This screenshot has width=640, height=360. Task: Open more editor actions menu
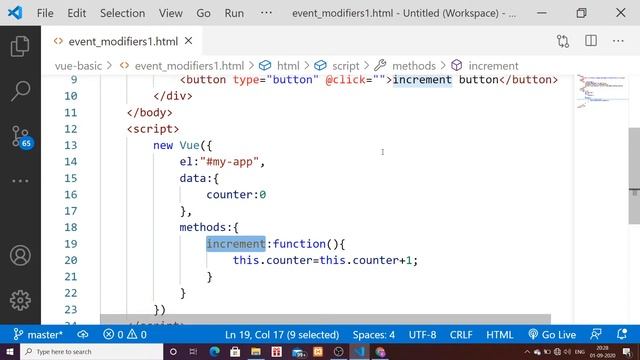(618, 41)
